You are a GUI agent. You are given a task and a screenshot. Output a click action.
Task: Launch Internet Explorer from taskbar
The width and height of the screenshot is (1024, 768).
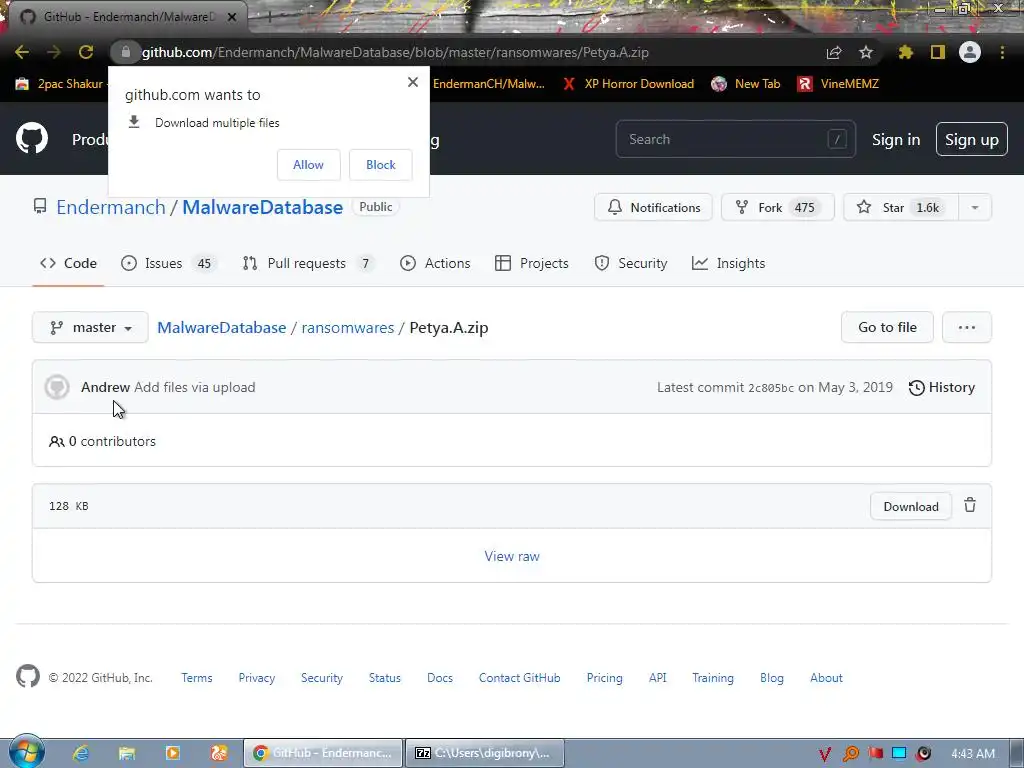[x=81, y=753]
